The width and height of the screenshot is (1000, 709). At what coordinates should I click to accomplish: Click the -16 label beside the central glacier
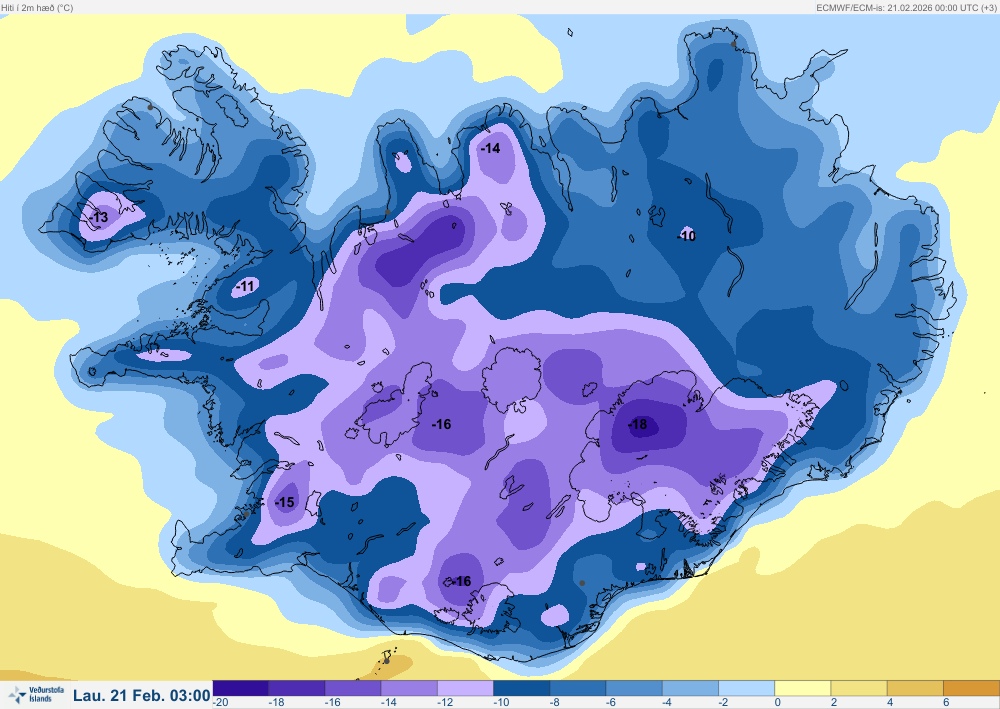441,424
